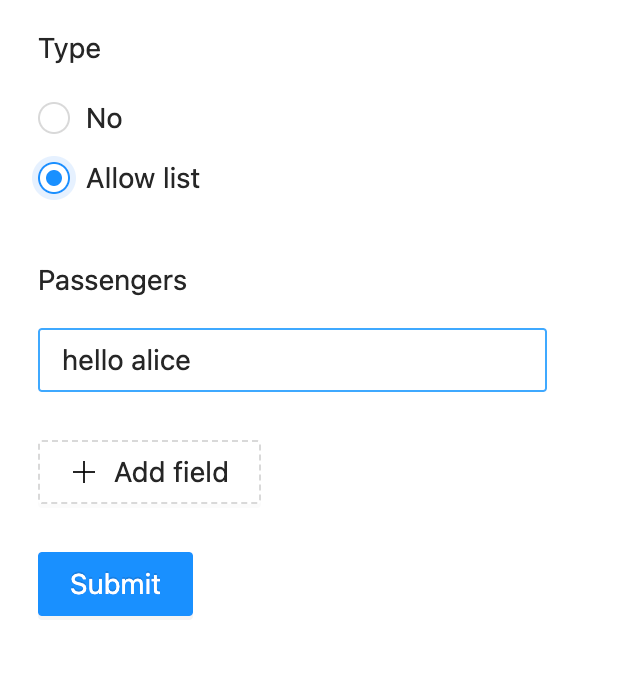Image resolution: width=638 pixels, height=692 pixels.
Task: Click the "Allow list" option label text
Action: (x=143, y=178)
